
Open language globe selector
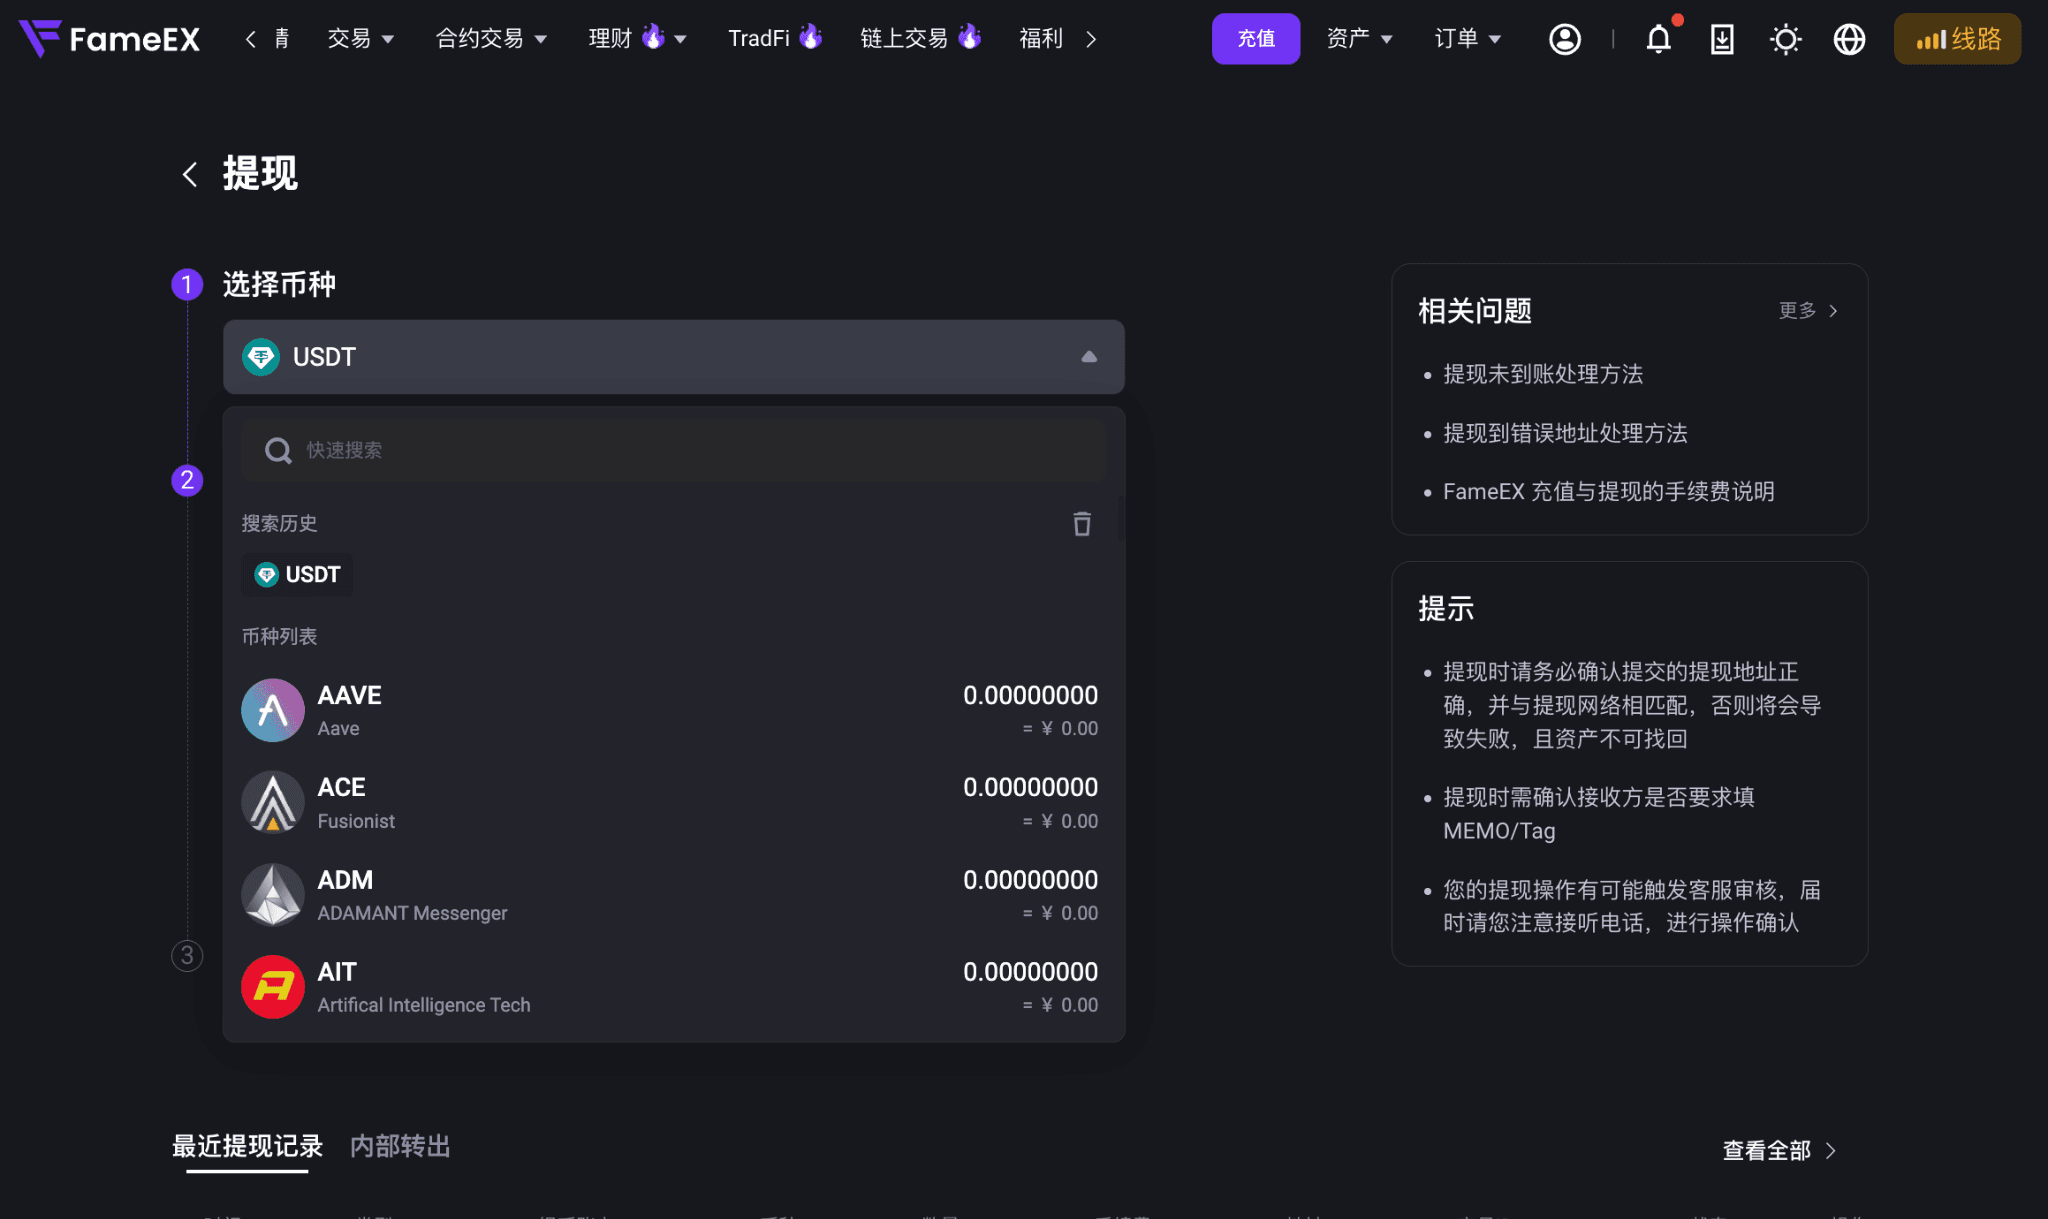1849,39
